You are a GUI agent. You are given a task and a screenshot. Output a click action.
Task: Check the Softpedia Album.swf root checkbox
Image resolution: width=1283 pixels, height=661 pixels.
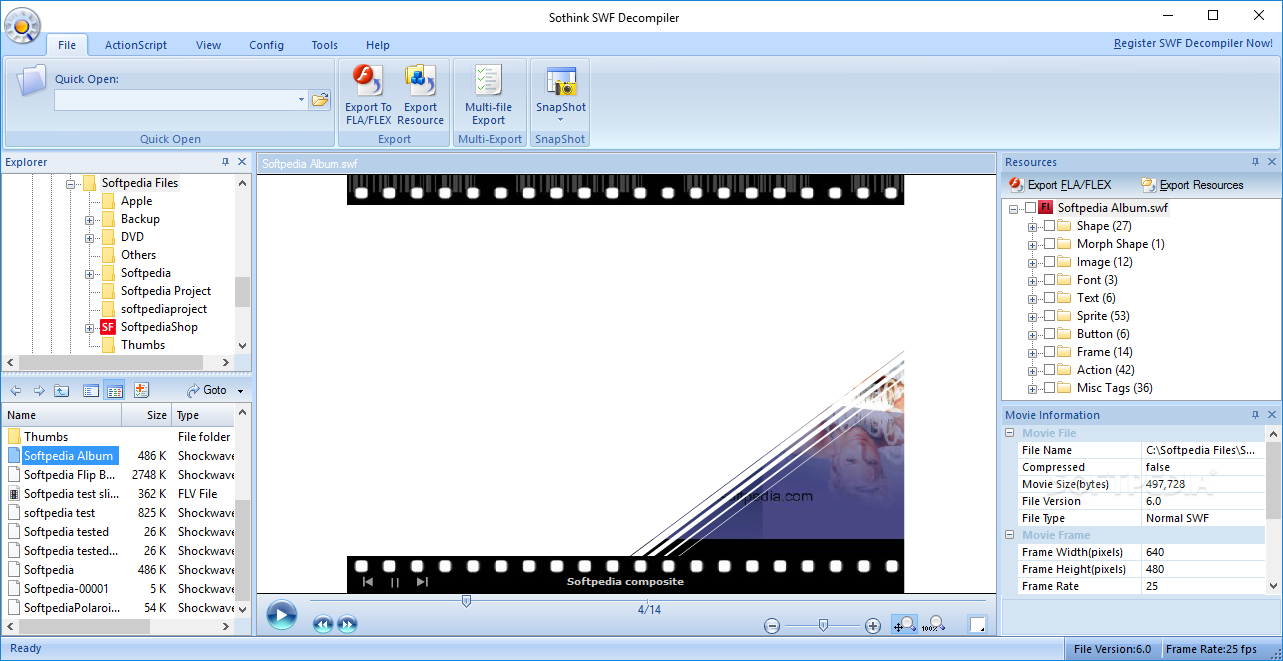tap(1030, 208)
